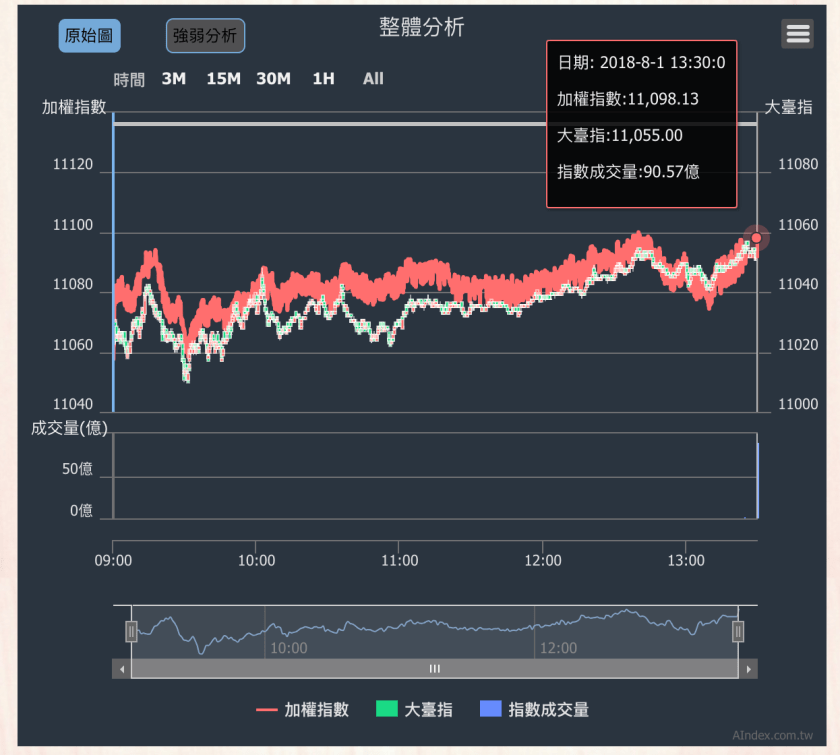The image size is (840, 755).
Task: Click the 原始圖 button
Action: (89, 35)
